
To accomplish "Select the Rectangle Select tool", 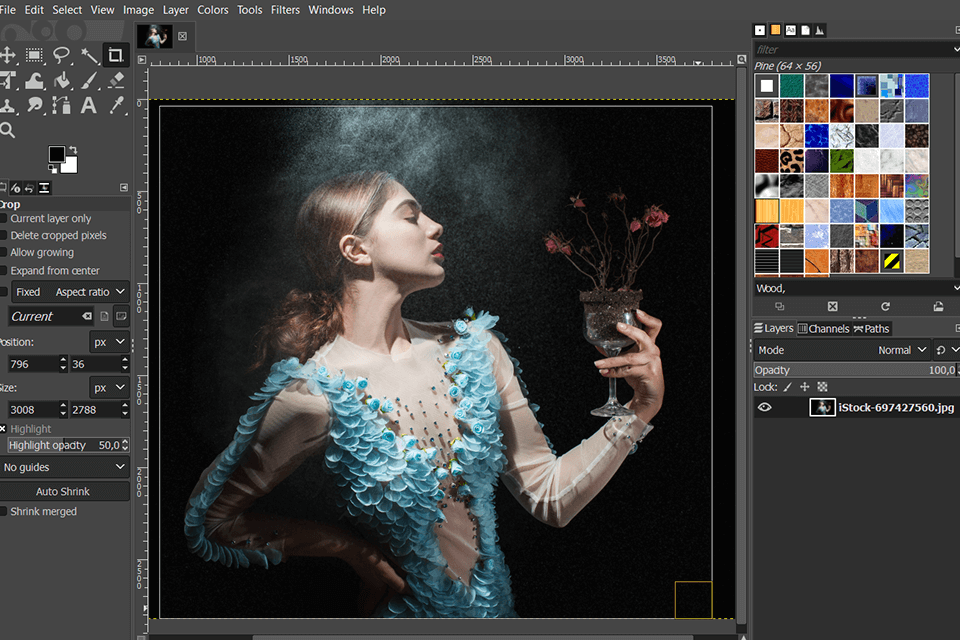I will pos(34,55).
